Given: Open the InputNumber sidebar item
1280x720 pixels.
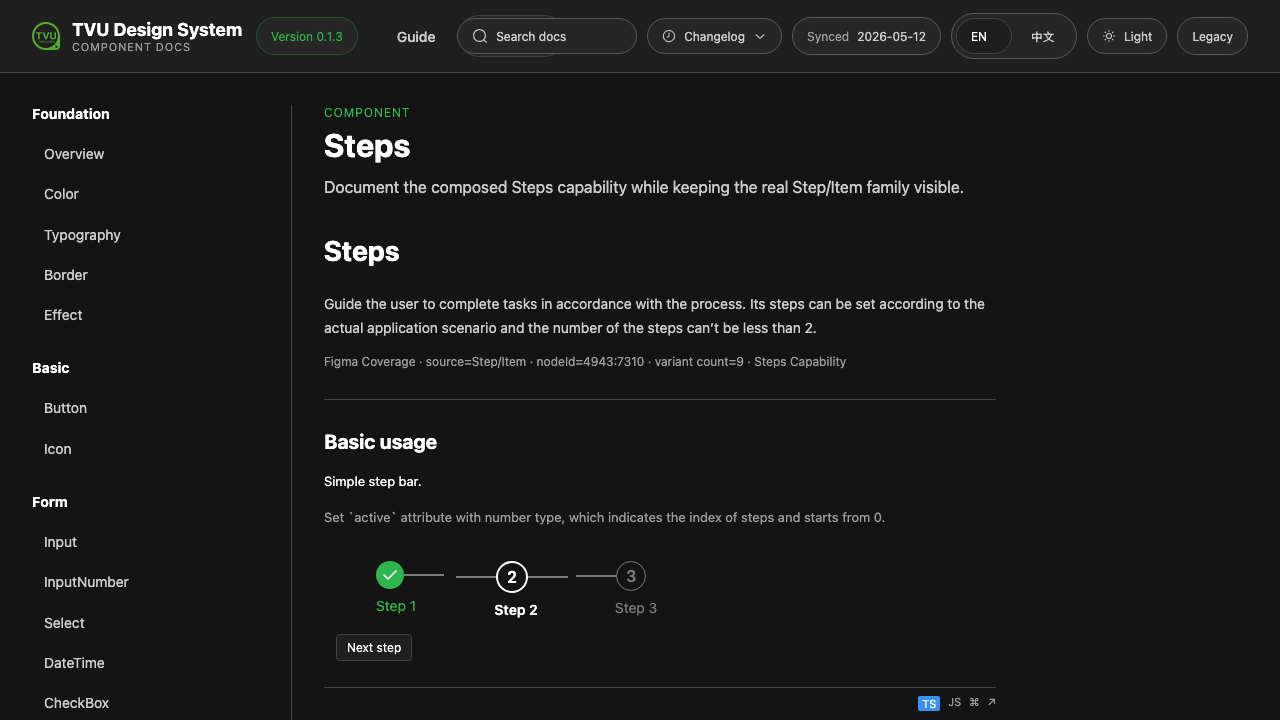Looking at the screenshot, I should tap(86, 582).
